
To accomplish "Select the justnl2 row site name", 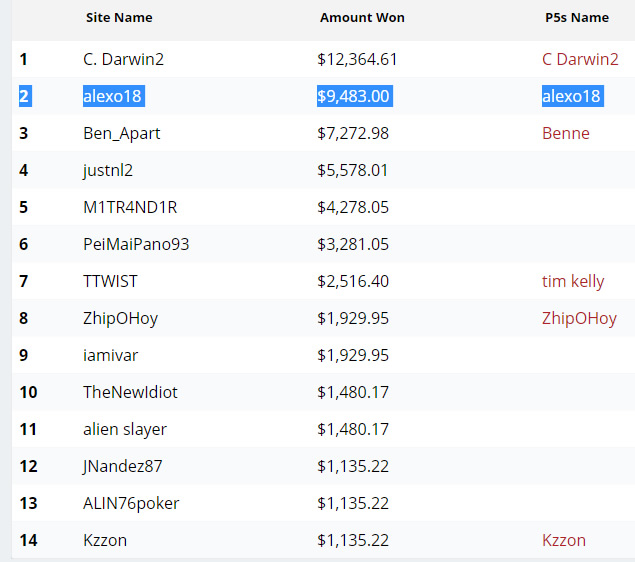I will tap(108, 170).
